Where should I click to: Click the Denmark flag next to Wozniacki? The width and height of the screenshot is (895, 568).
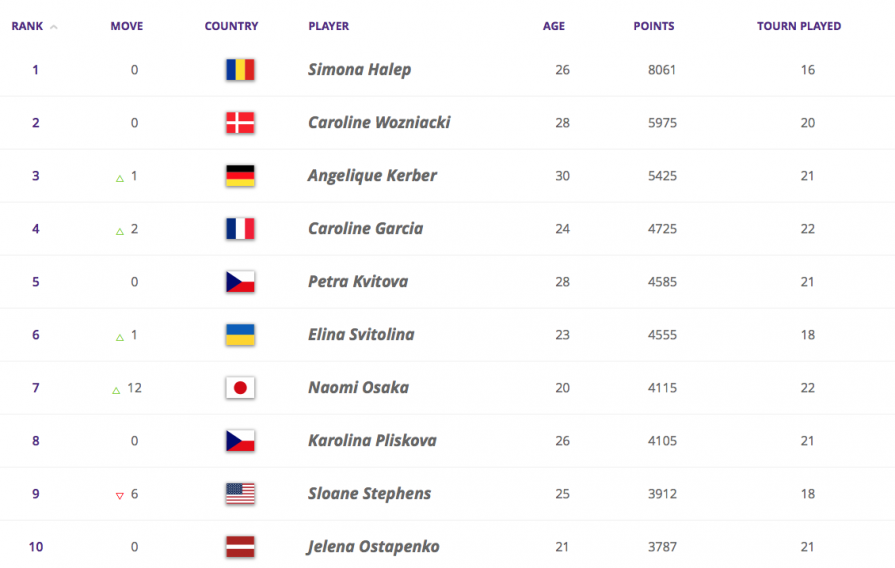click(x=240, y=123)
